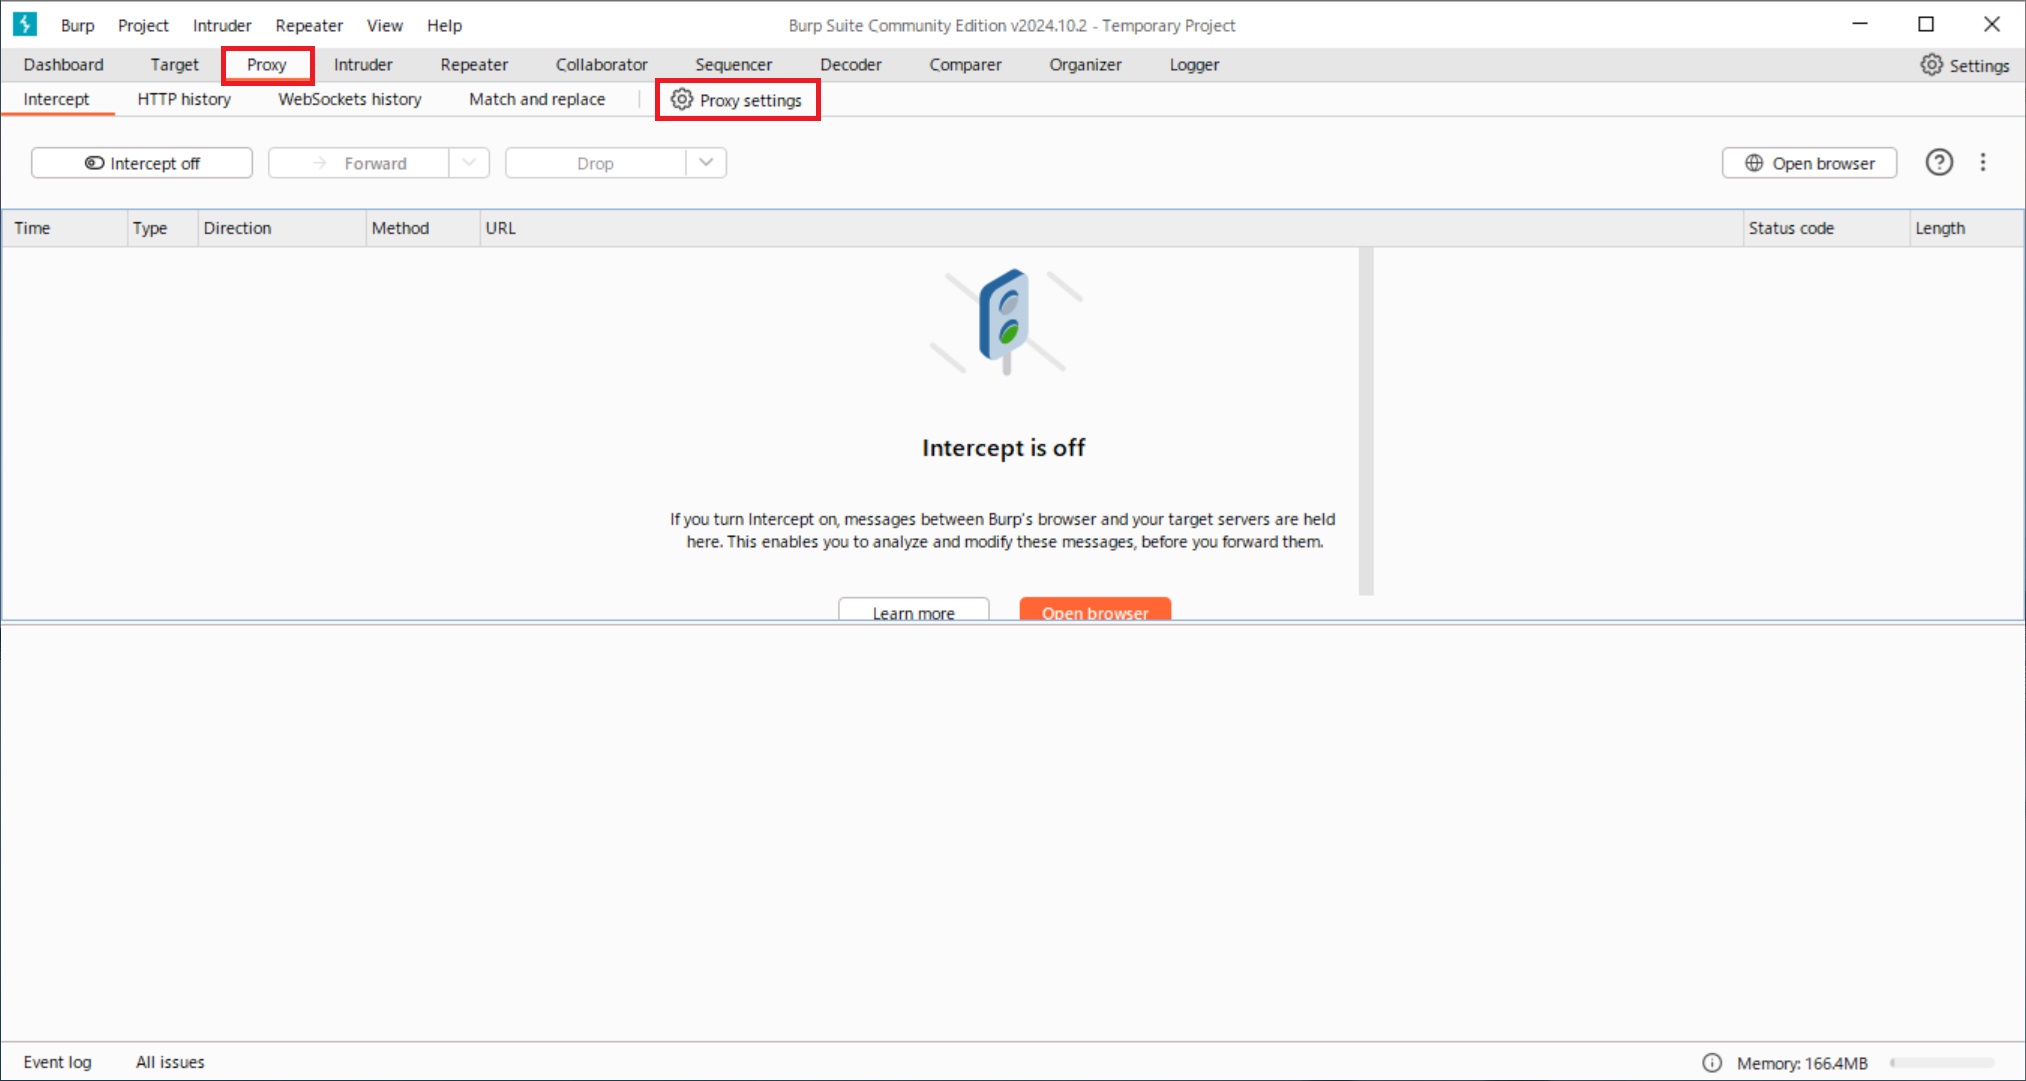This screenshot has width=2026, height=1081.
Task: Click the help question mark icon
Action: (x=1939, y=162)
